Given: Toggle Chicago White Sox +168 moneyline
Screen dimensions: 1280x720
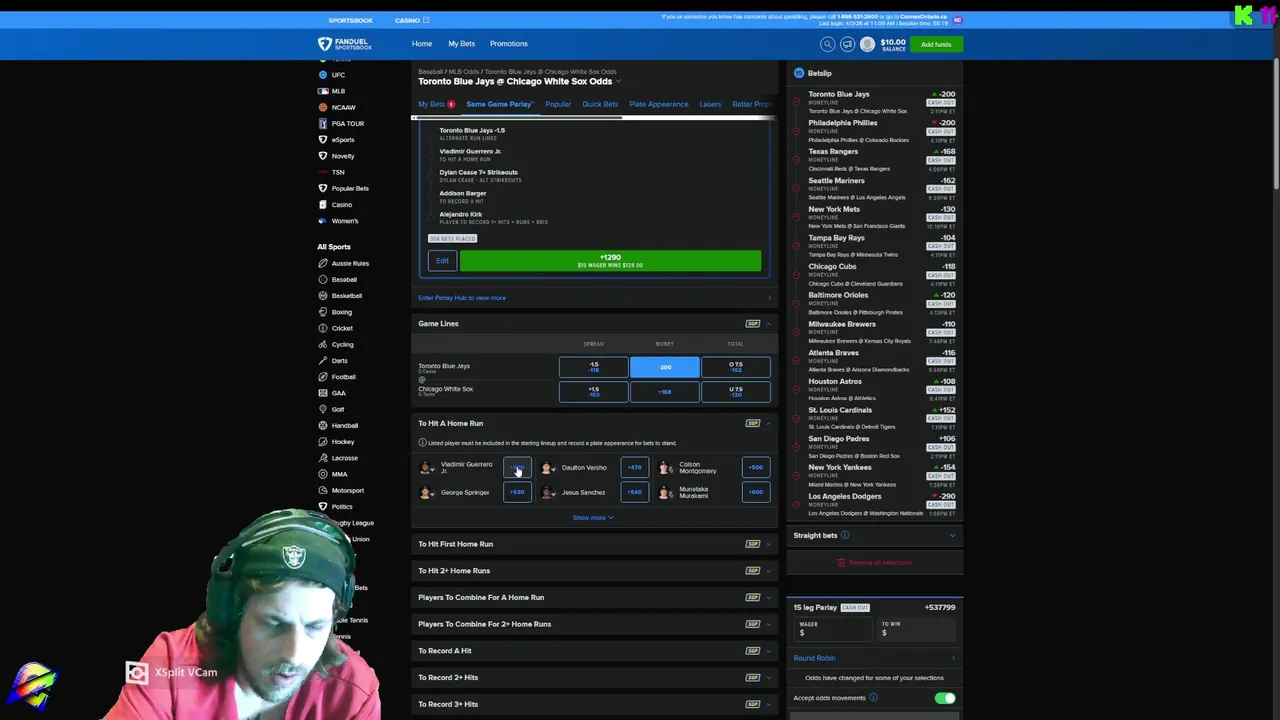Looking at the screenshot, I should tap(664, 392).
